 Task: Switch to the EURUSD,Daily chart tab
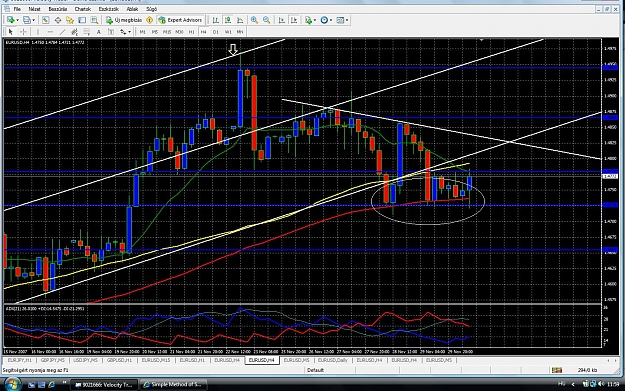point(333,360)
